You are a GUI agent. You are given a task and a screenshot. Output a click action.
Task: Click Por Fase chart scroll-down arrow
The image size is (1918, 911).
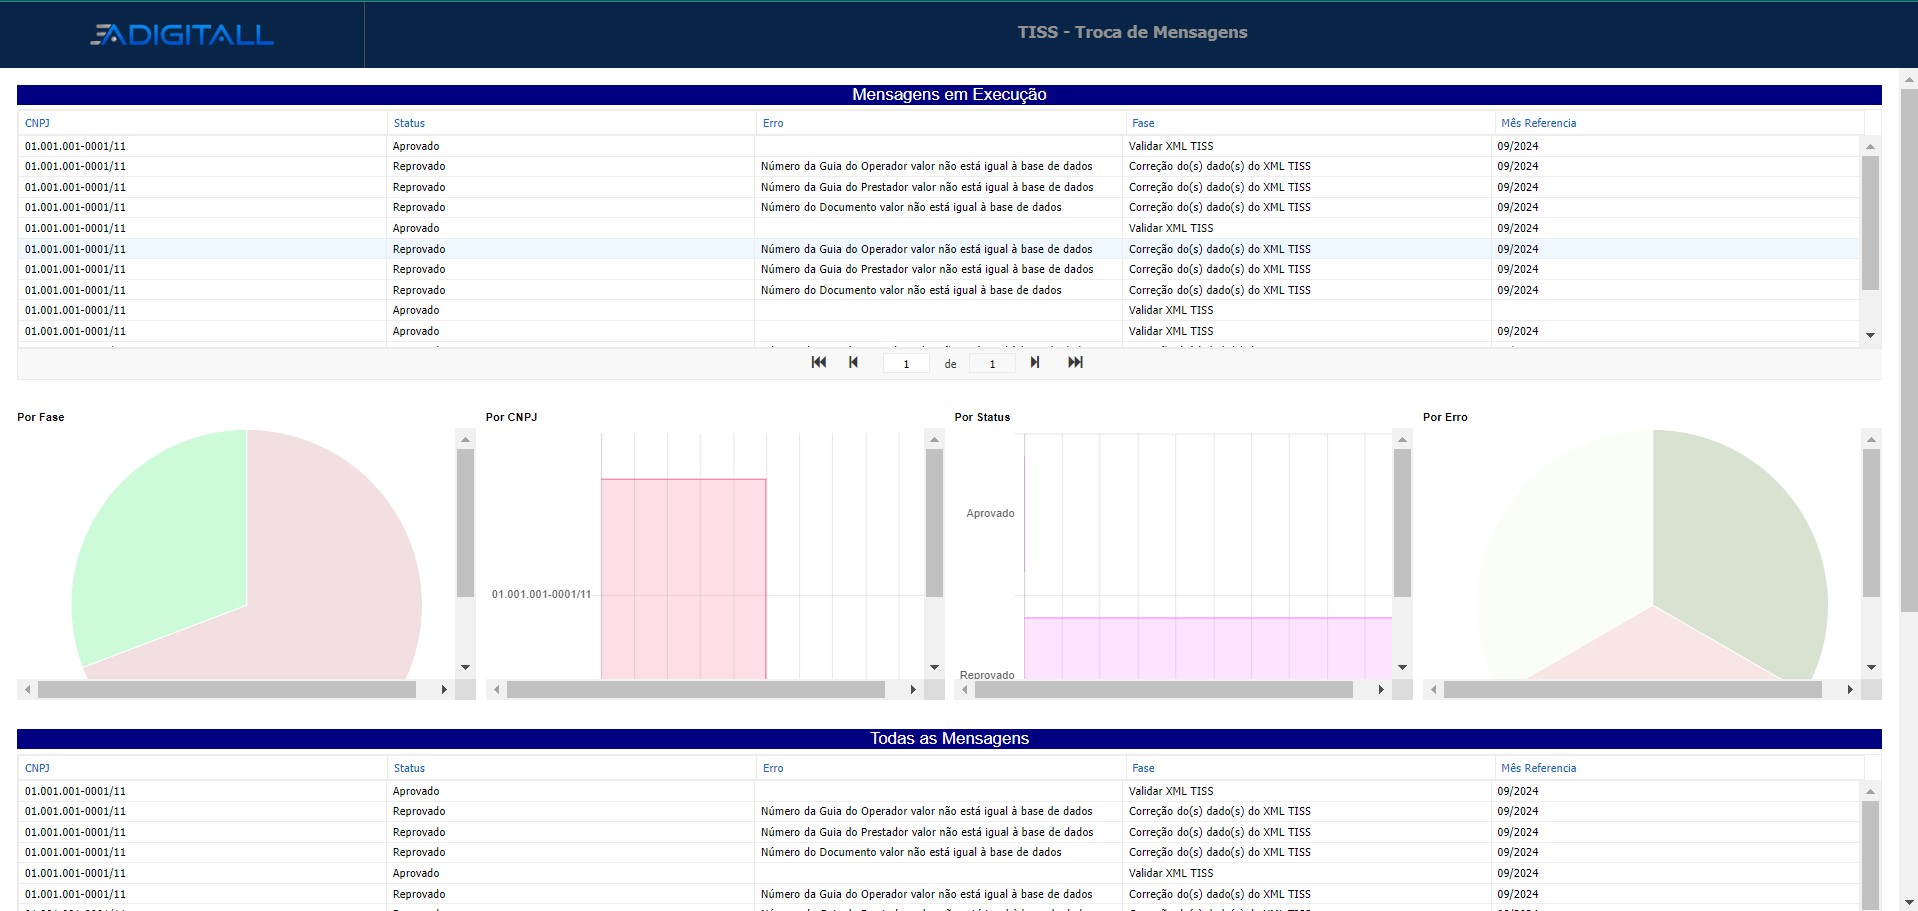click(x=465, y=667)
